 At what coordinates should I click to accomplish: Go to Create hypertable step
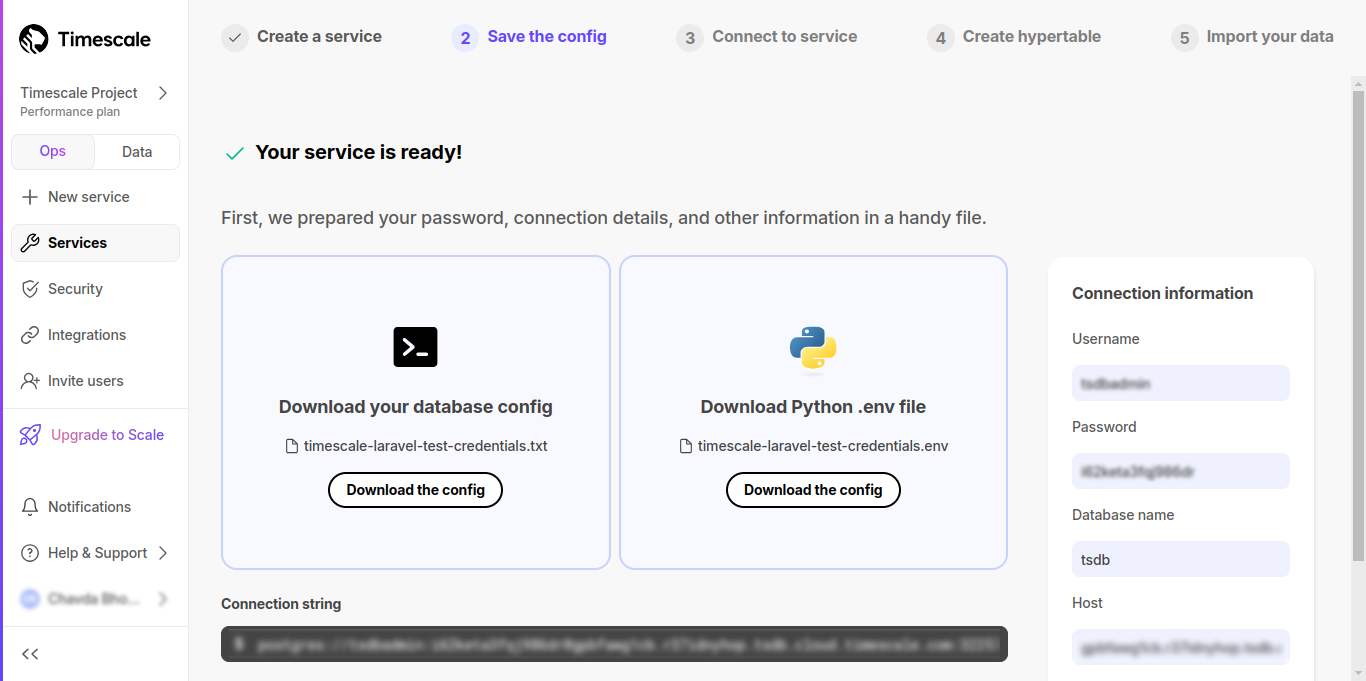tap(1032, 36)
